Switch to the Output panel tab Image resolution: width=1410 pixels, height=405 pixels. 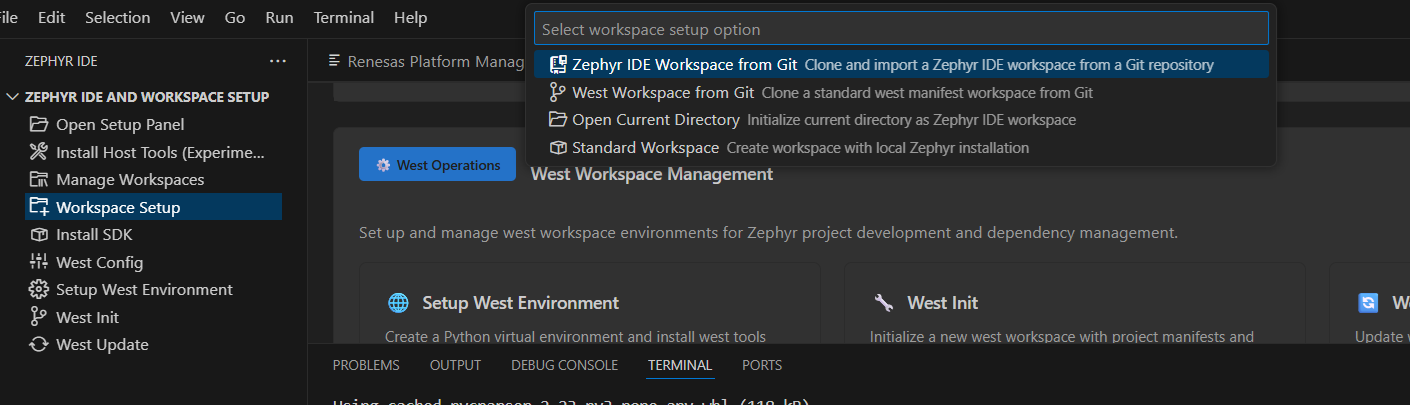coord(455,365)
